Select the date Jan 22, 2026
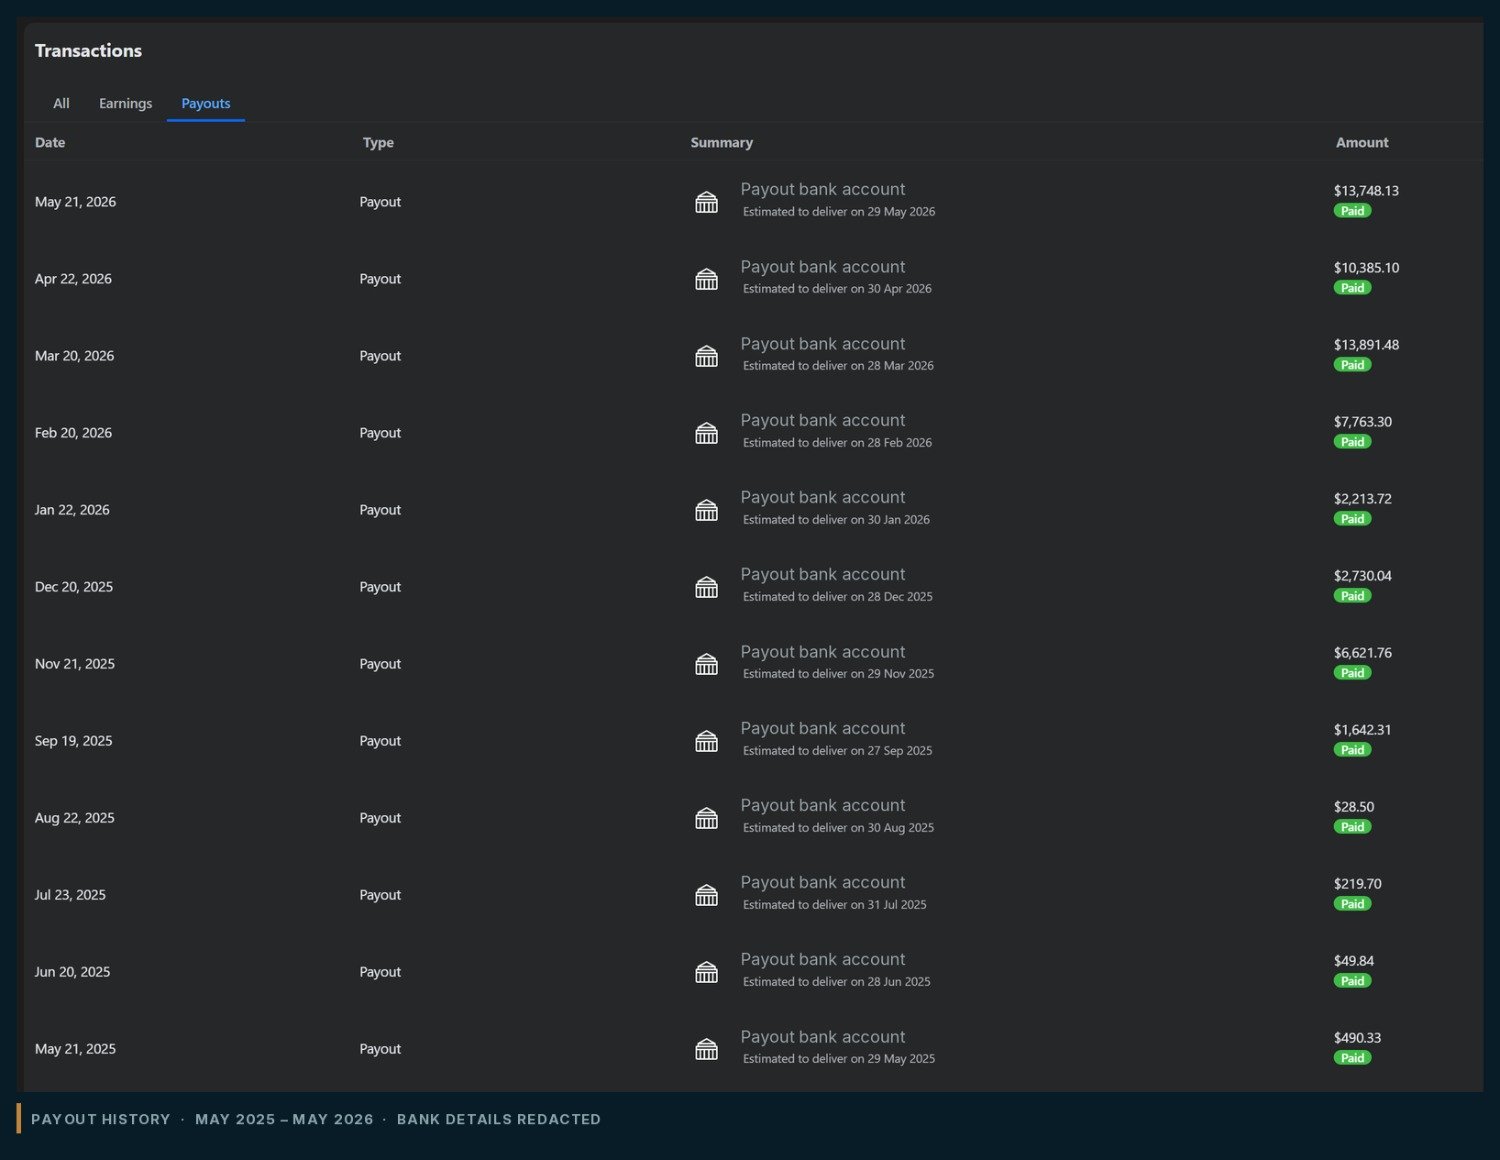 pyautogui.click(x=72, y=510)
